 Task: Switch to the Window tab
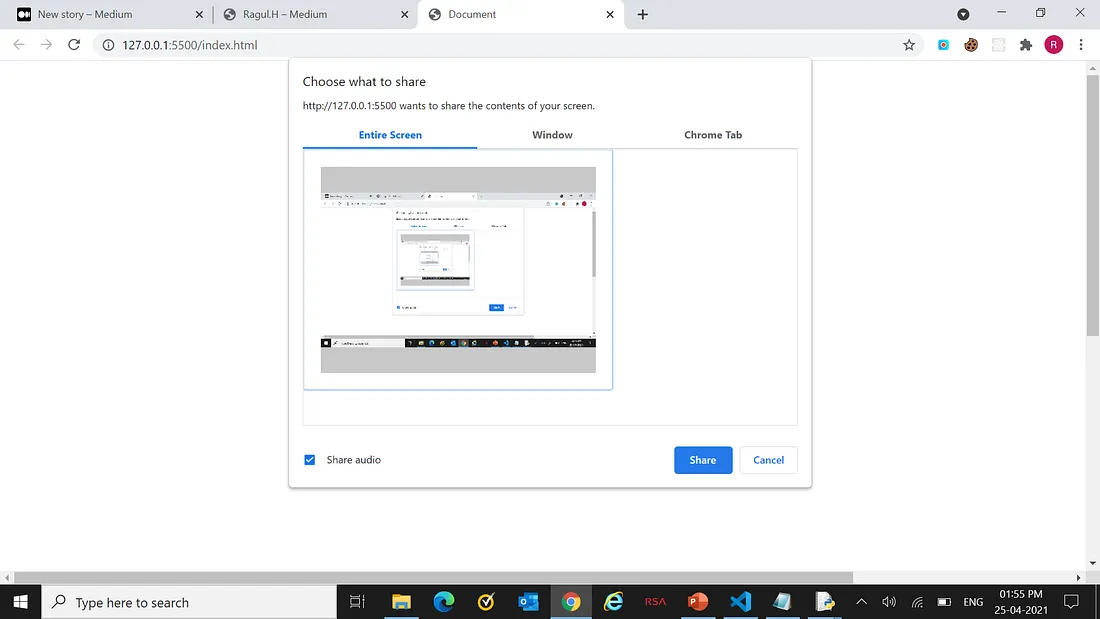point(552,135)
